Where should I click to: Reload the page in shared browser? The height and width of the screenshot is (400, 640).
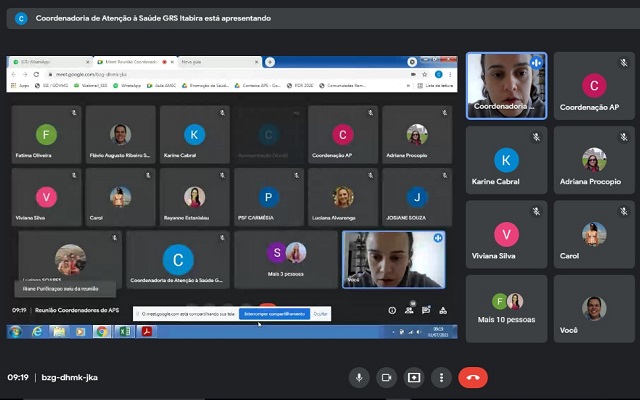[36, 74]
